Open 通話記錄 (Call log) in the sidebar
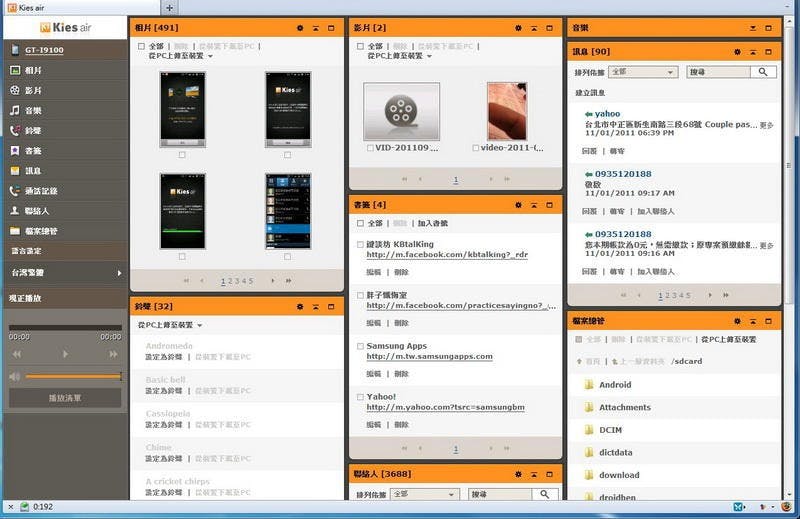800x519 pixels. click(40, 191)
